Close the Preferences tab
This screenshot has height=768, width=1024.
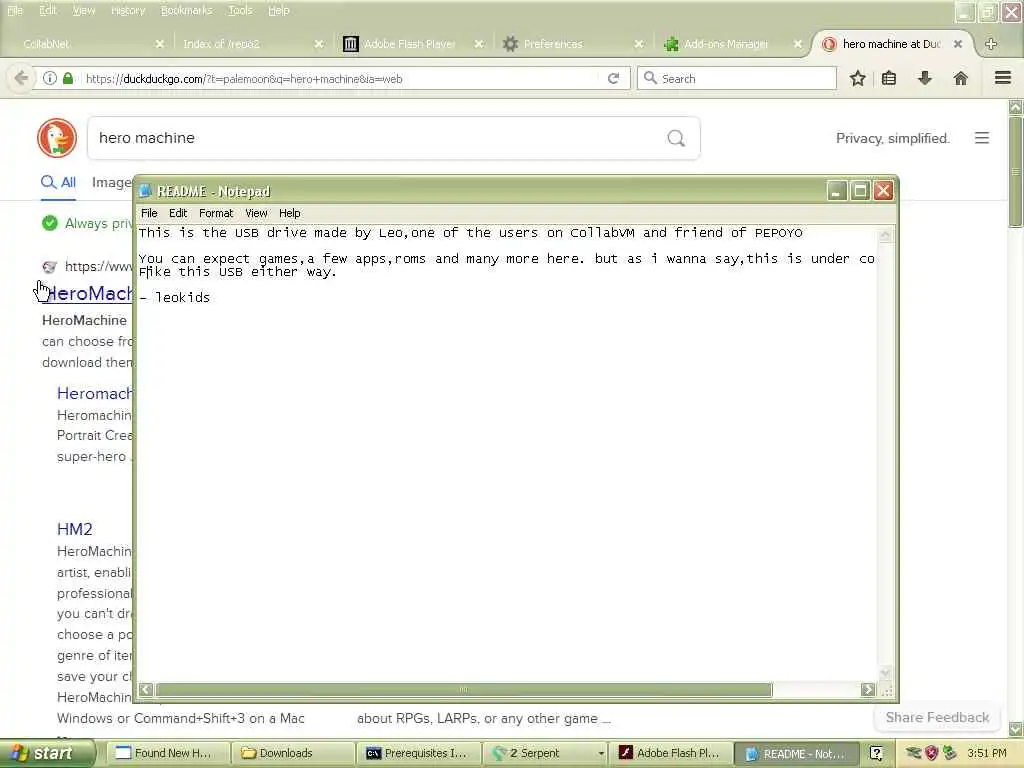(x=639, y=44)
